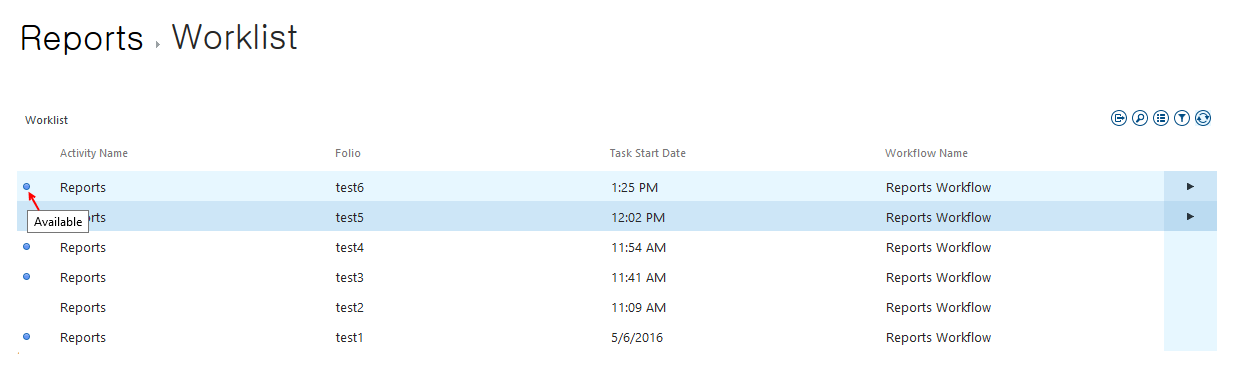Open the worklist search magnifier icon
The height and width of the screenshot is (386, 1236).
tap(1140, 118)
